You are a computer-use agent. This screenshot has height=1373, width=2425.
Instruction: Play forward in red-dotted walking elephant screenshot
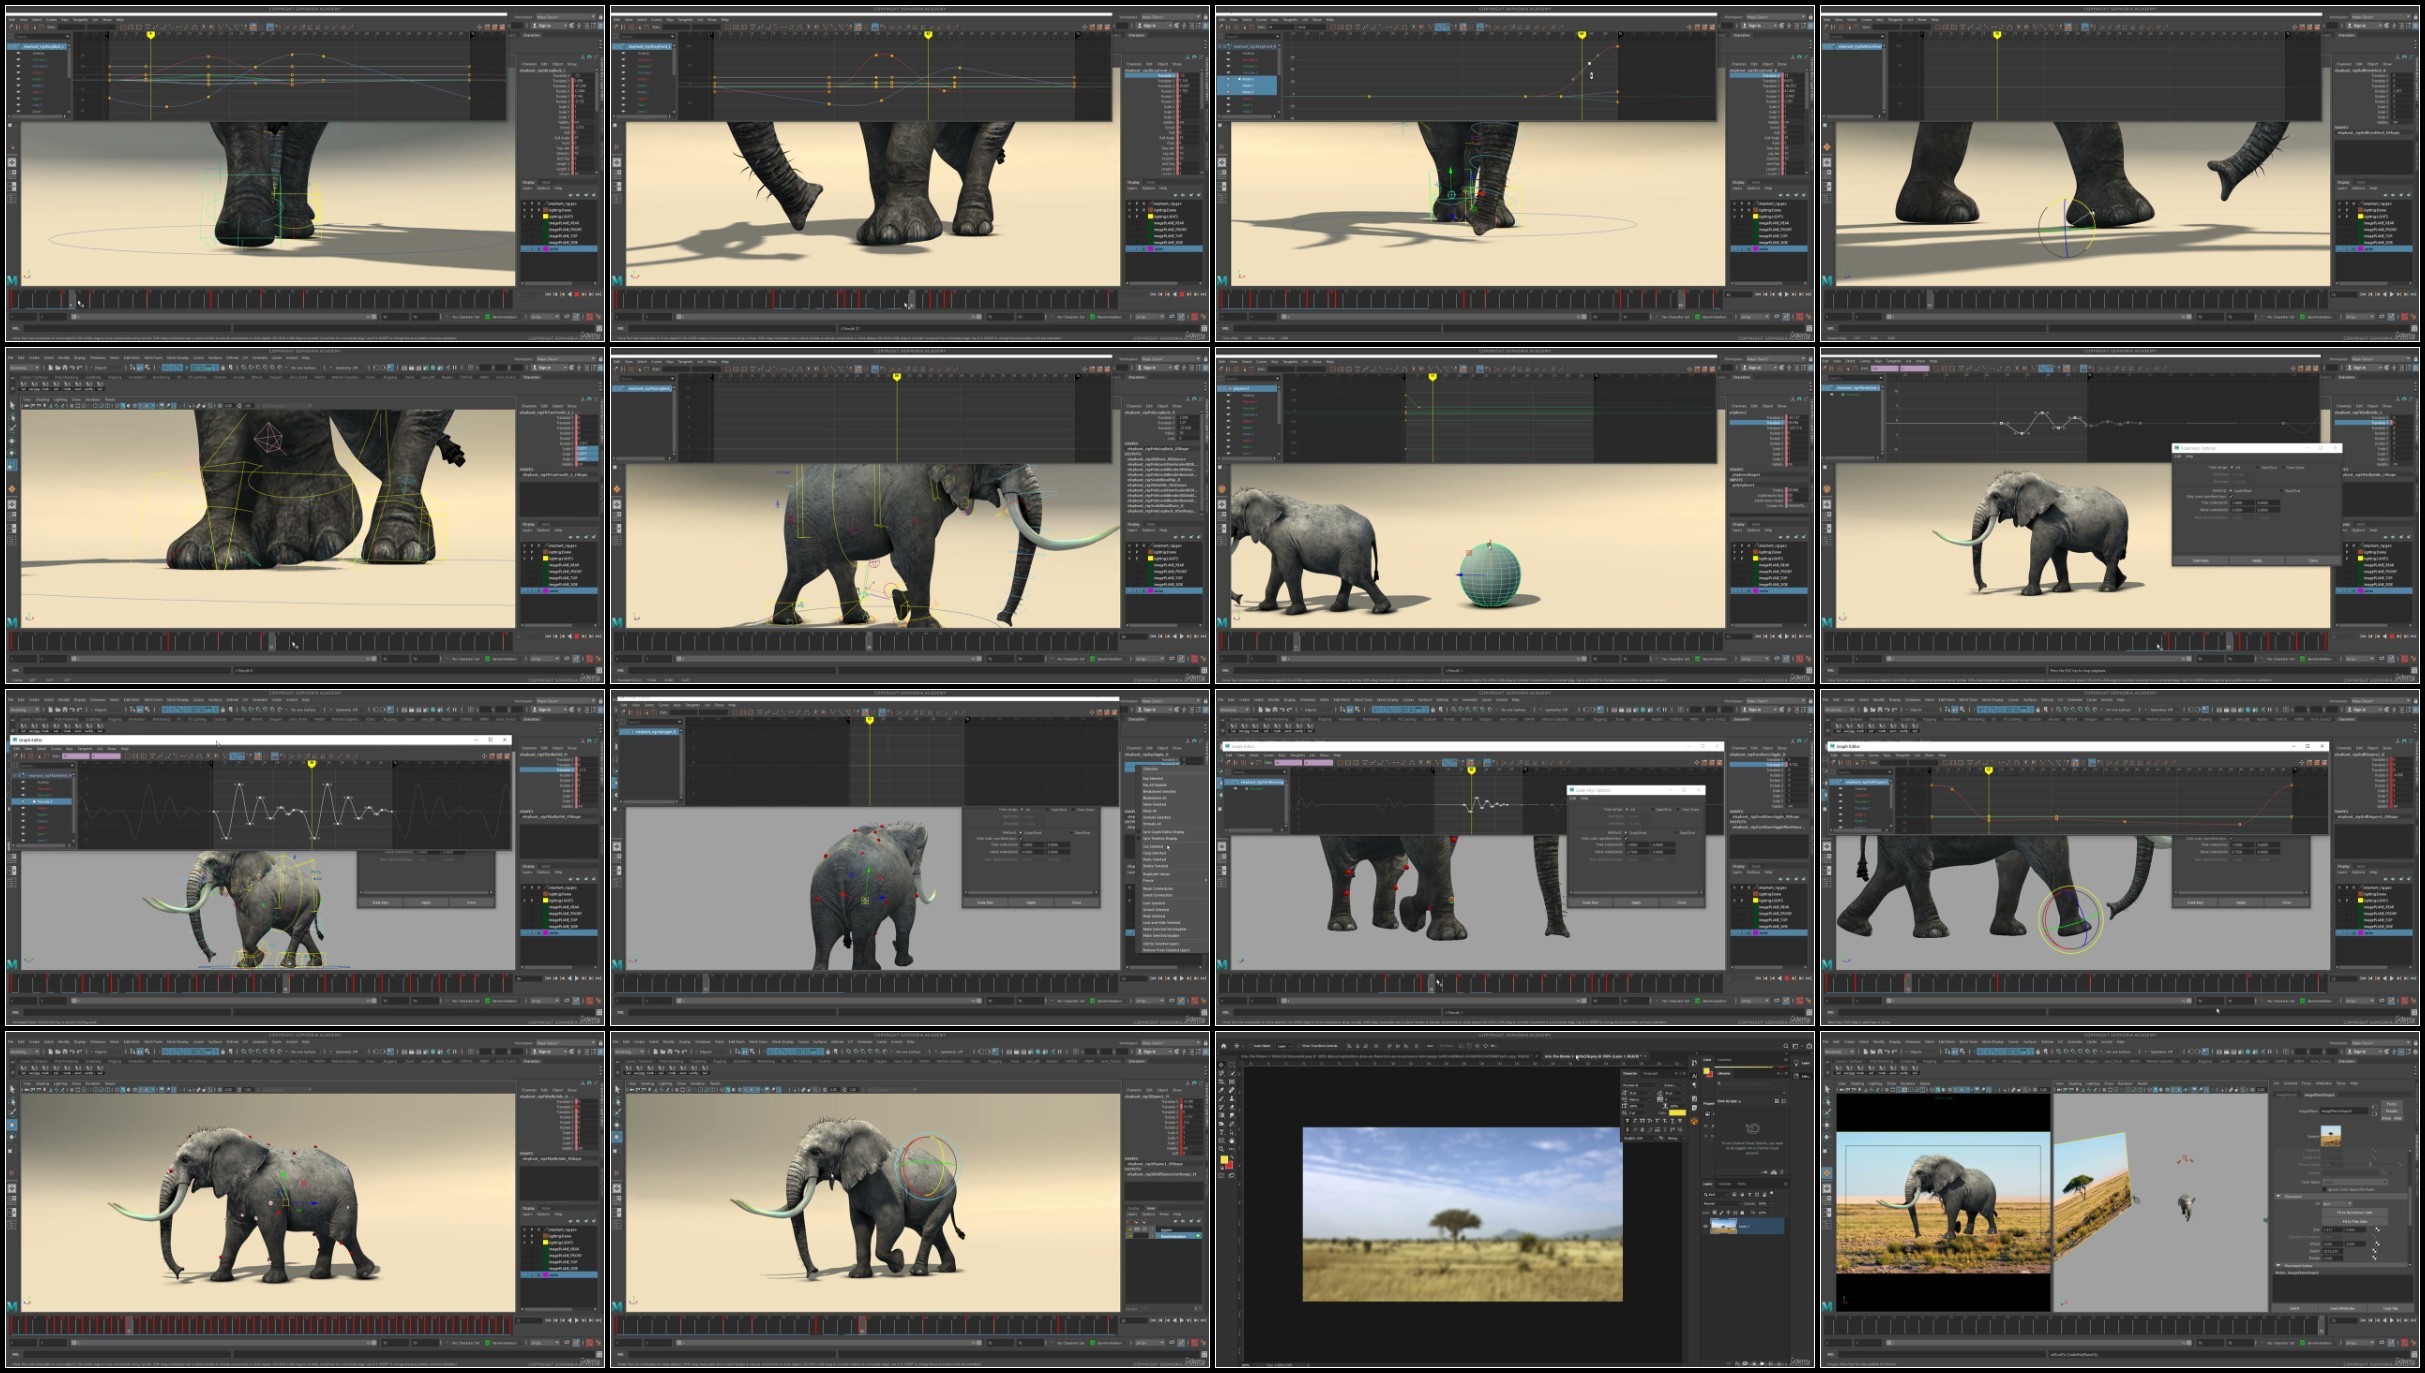[576, 1321]
